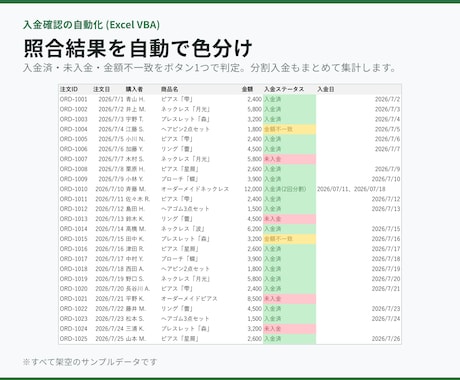Click the 入金済 status in ORD-1020 row

289,289
